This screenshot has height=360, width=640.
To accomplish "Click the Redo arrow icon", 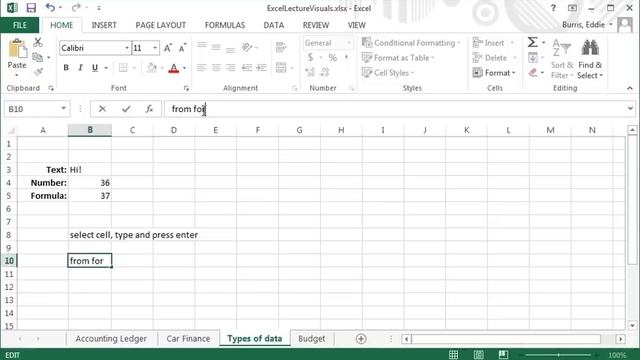I will pos(76,7).
